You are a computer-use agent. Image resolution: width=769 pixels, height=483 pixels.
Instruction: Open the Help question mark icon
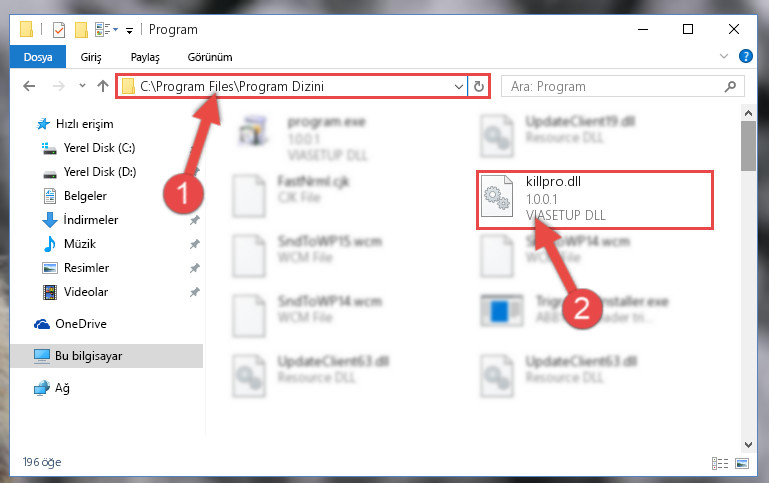coord(745,56)
